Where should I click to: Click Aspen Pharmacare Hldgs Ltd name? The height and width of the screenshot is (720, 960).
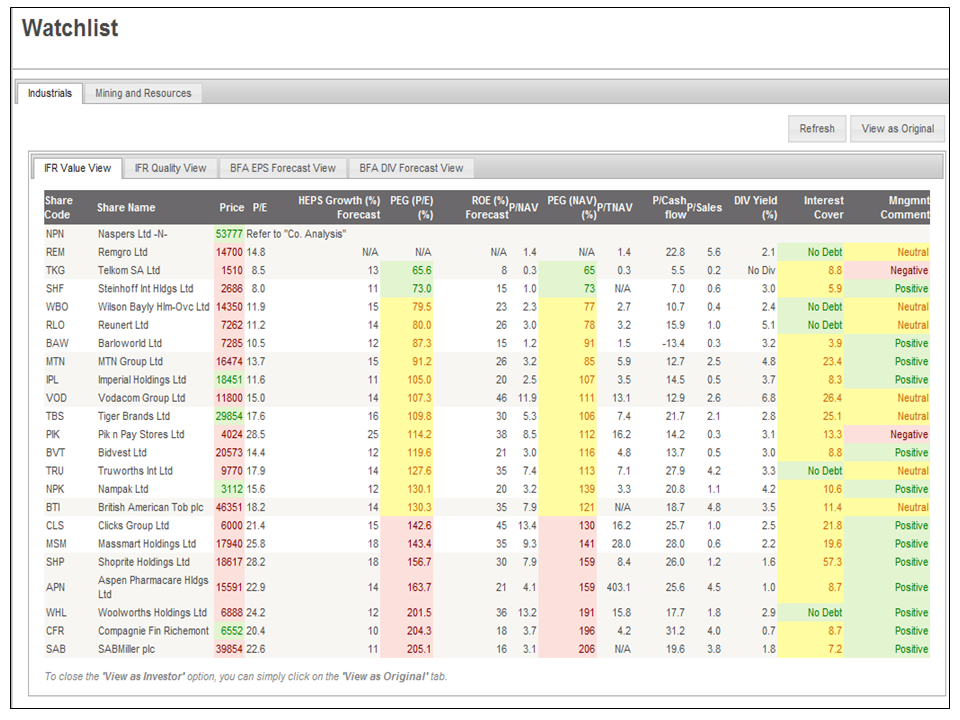[x=152, y=587]
